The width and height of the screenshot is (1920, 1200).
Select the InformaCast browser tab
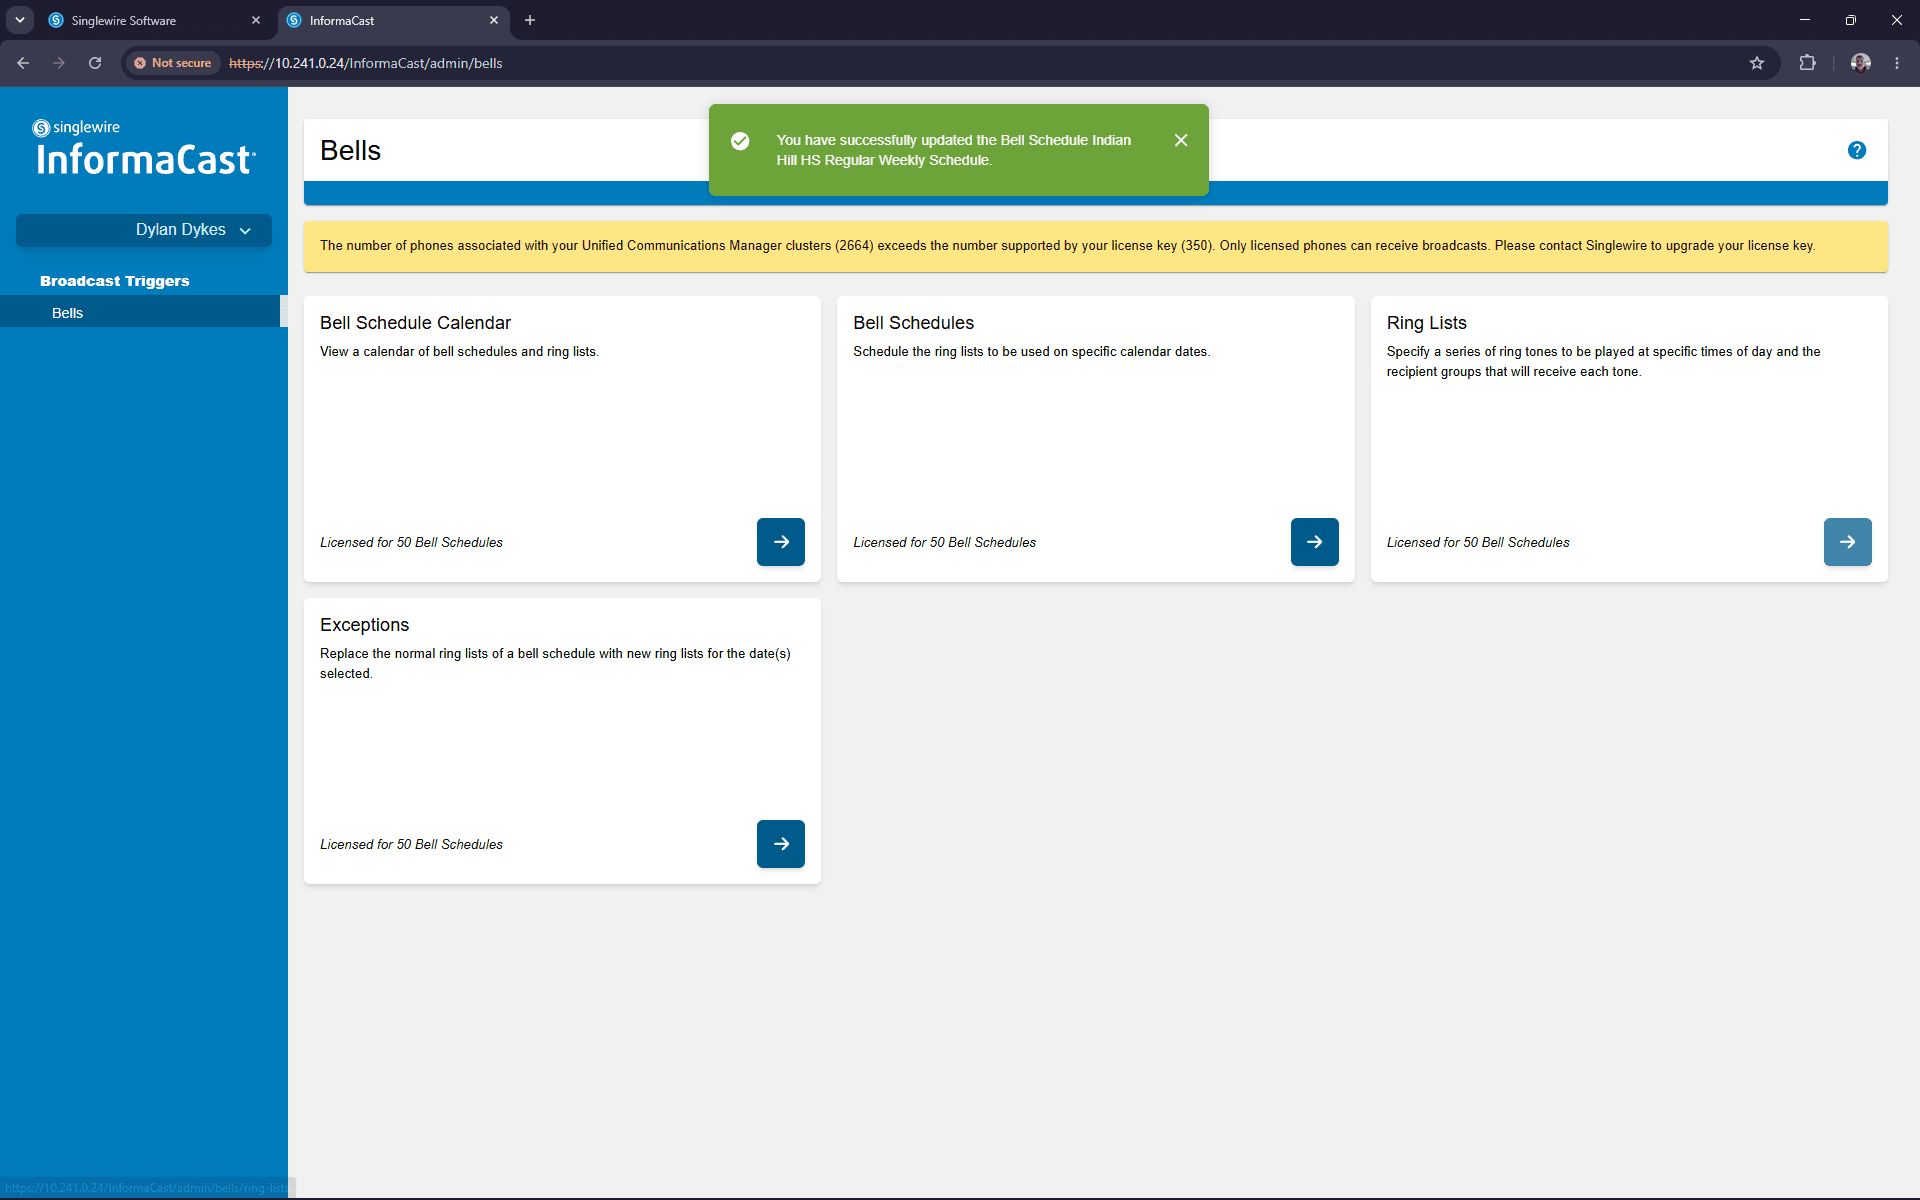tap(393, 20)
